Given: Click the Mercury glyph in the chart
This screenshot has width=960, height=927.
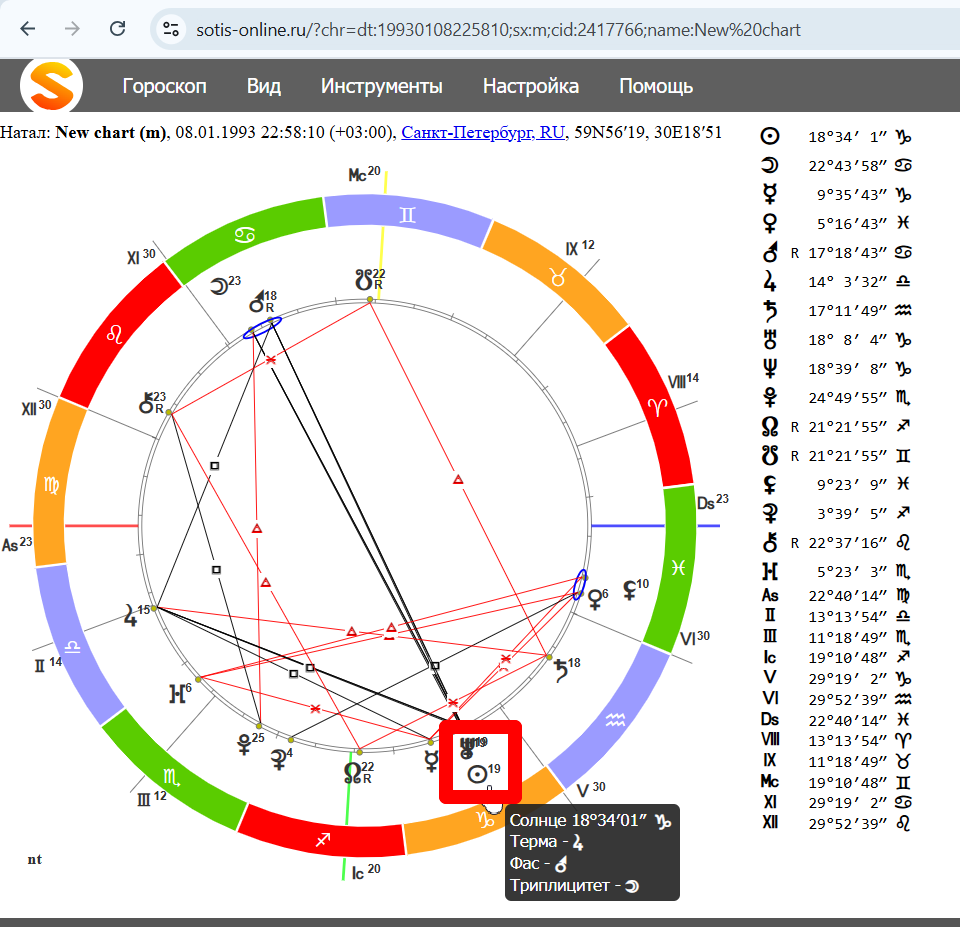Looking at the screenshot, I should pos(432,760).
